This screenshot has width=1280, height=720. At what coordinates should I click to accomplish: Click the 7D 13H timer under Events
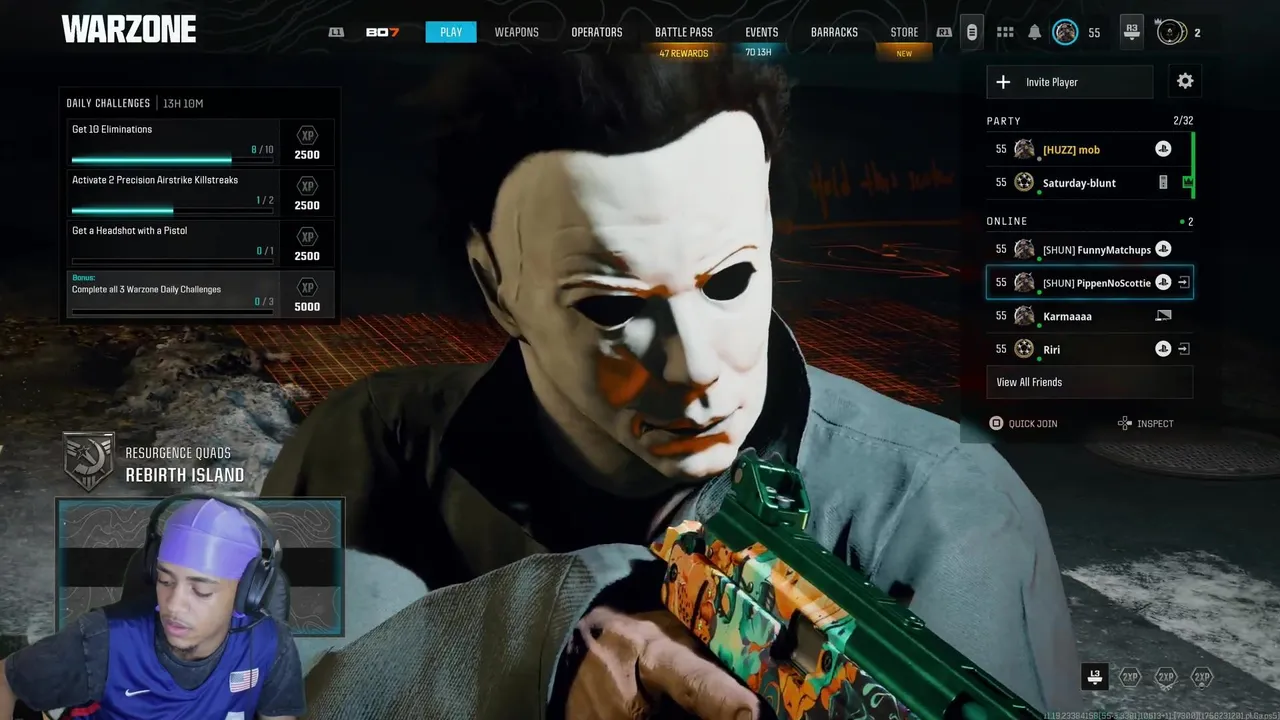759,52
